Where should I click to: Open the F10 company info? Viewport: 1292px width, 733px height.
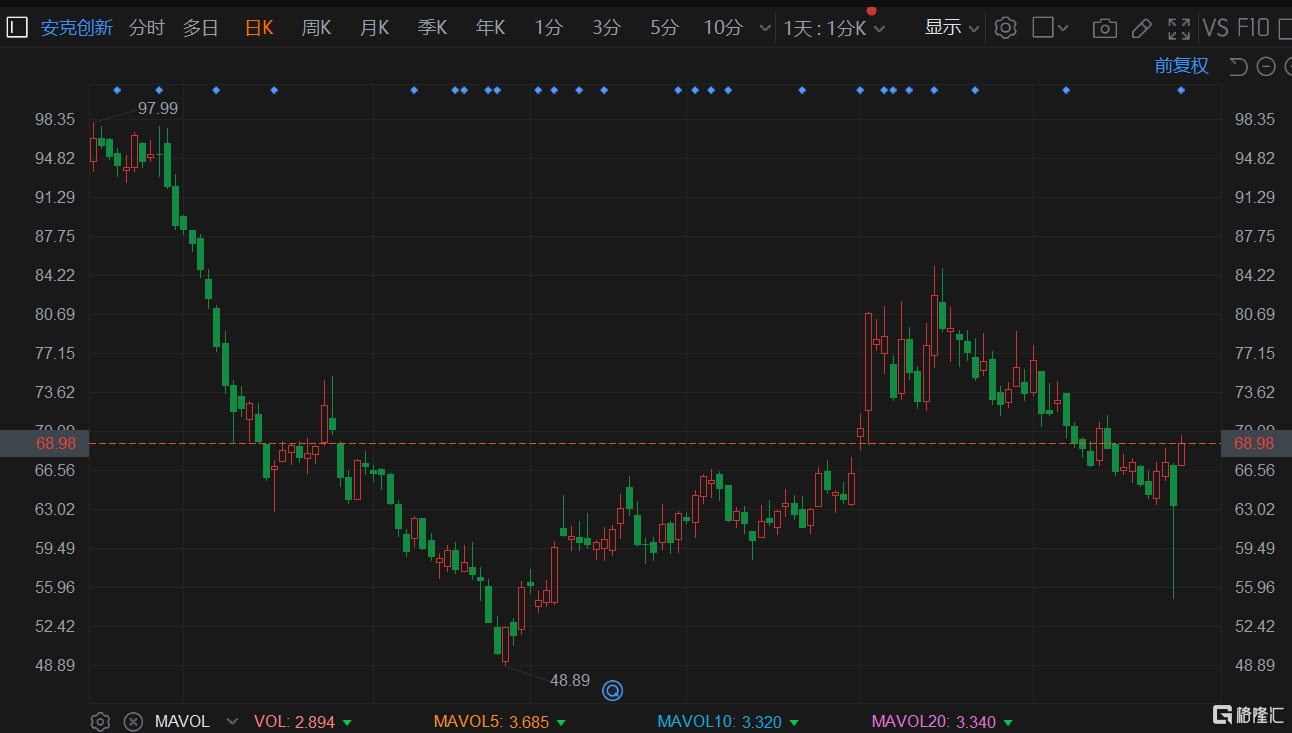[x=1253, y=28]
